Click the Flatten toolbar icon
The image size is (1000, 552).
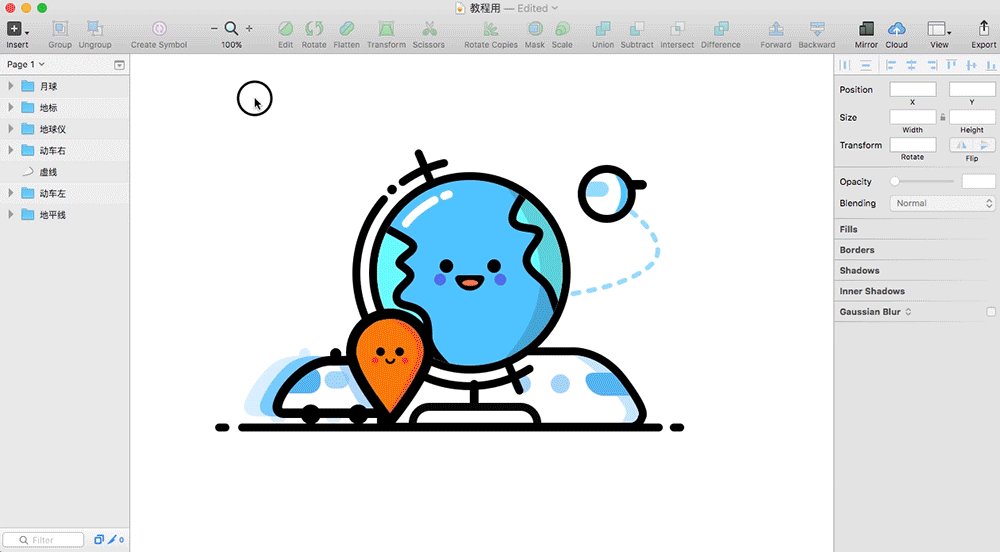pyautogui.click(x=346, y=29)
